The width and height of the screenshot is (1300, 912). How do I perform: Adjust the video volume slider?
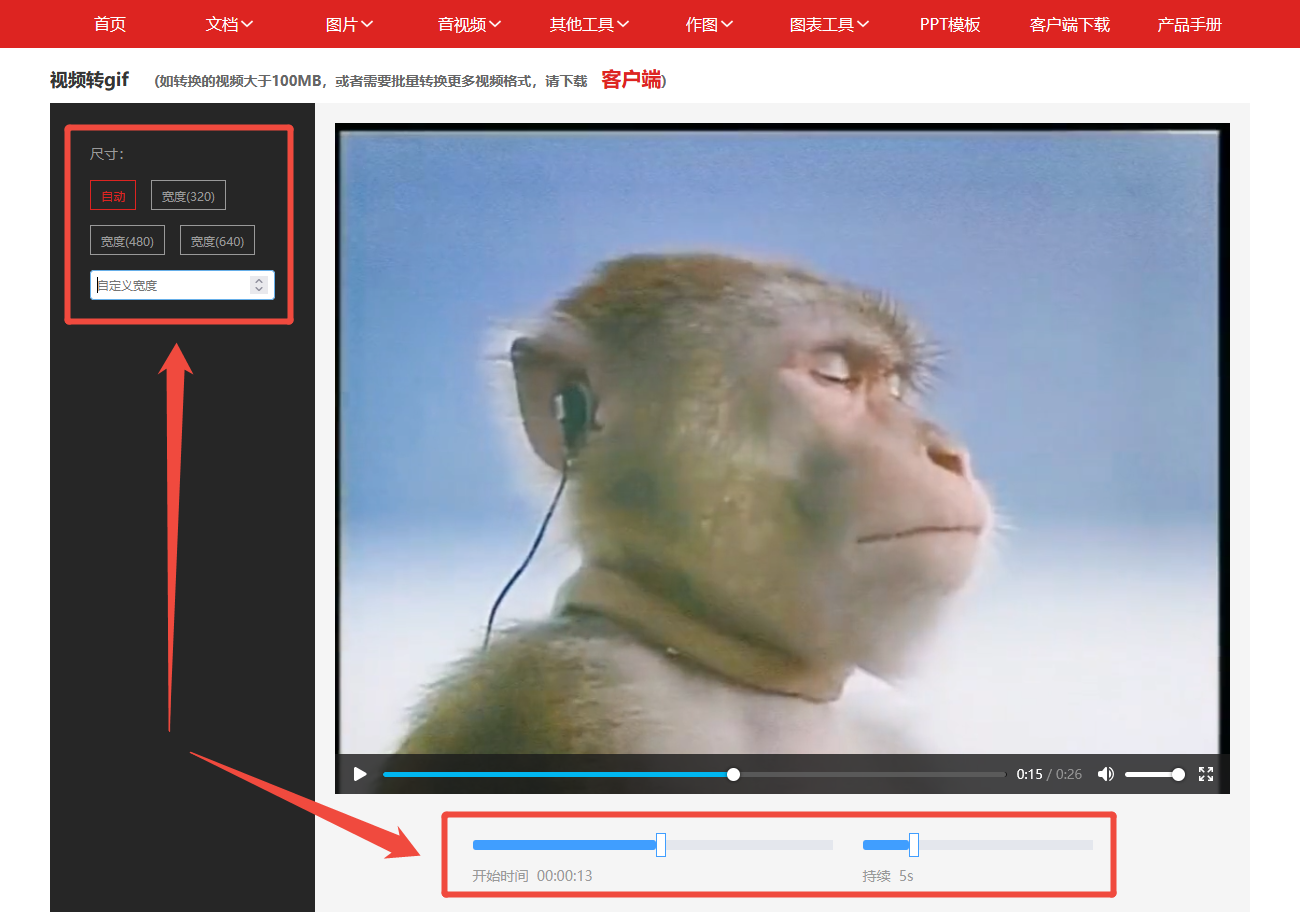[x=1154, y=774]
